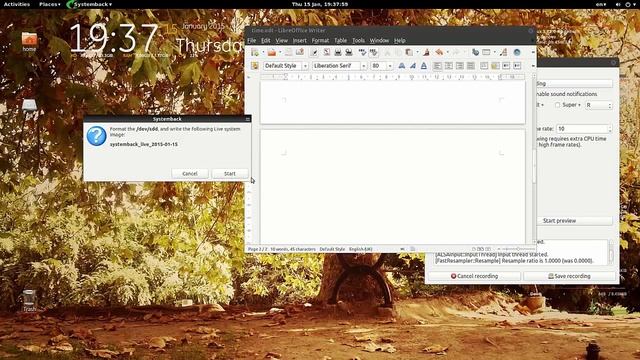Click the New document icon in Writer toolbar
The width and height of the screenshot is (640, 360).
click(255, 52)
